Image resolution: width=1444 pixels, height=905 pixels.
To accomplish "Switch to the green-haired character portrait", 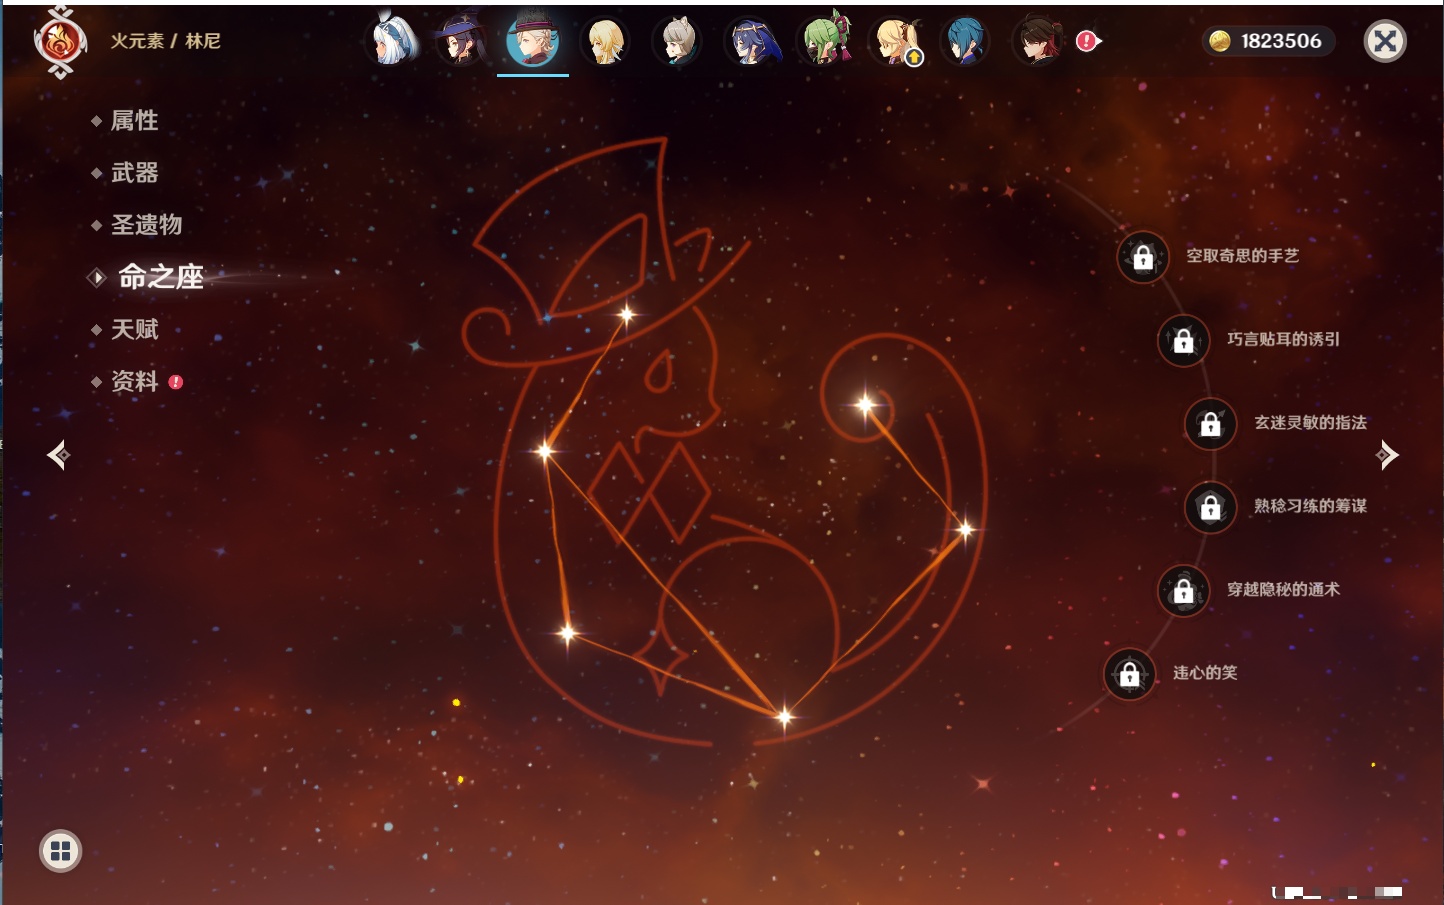I will (x=824, y=41).
